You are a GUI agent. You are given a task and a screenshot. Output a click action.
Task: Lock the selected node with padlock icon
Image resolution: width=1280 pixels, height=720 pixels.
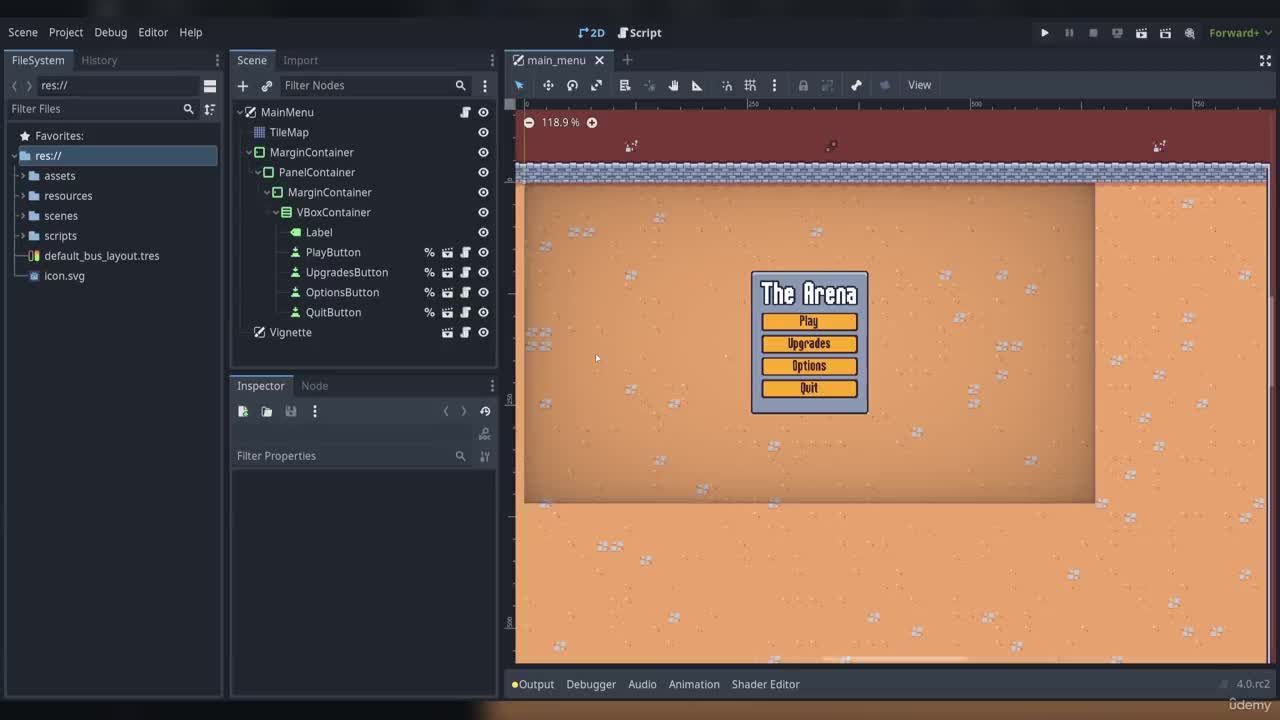803,85
